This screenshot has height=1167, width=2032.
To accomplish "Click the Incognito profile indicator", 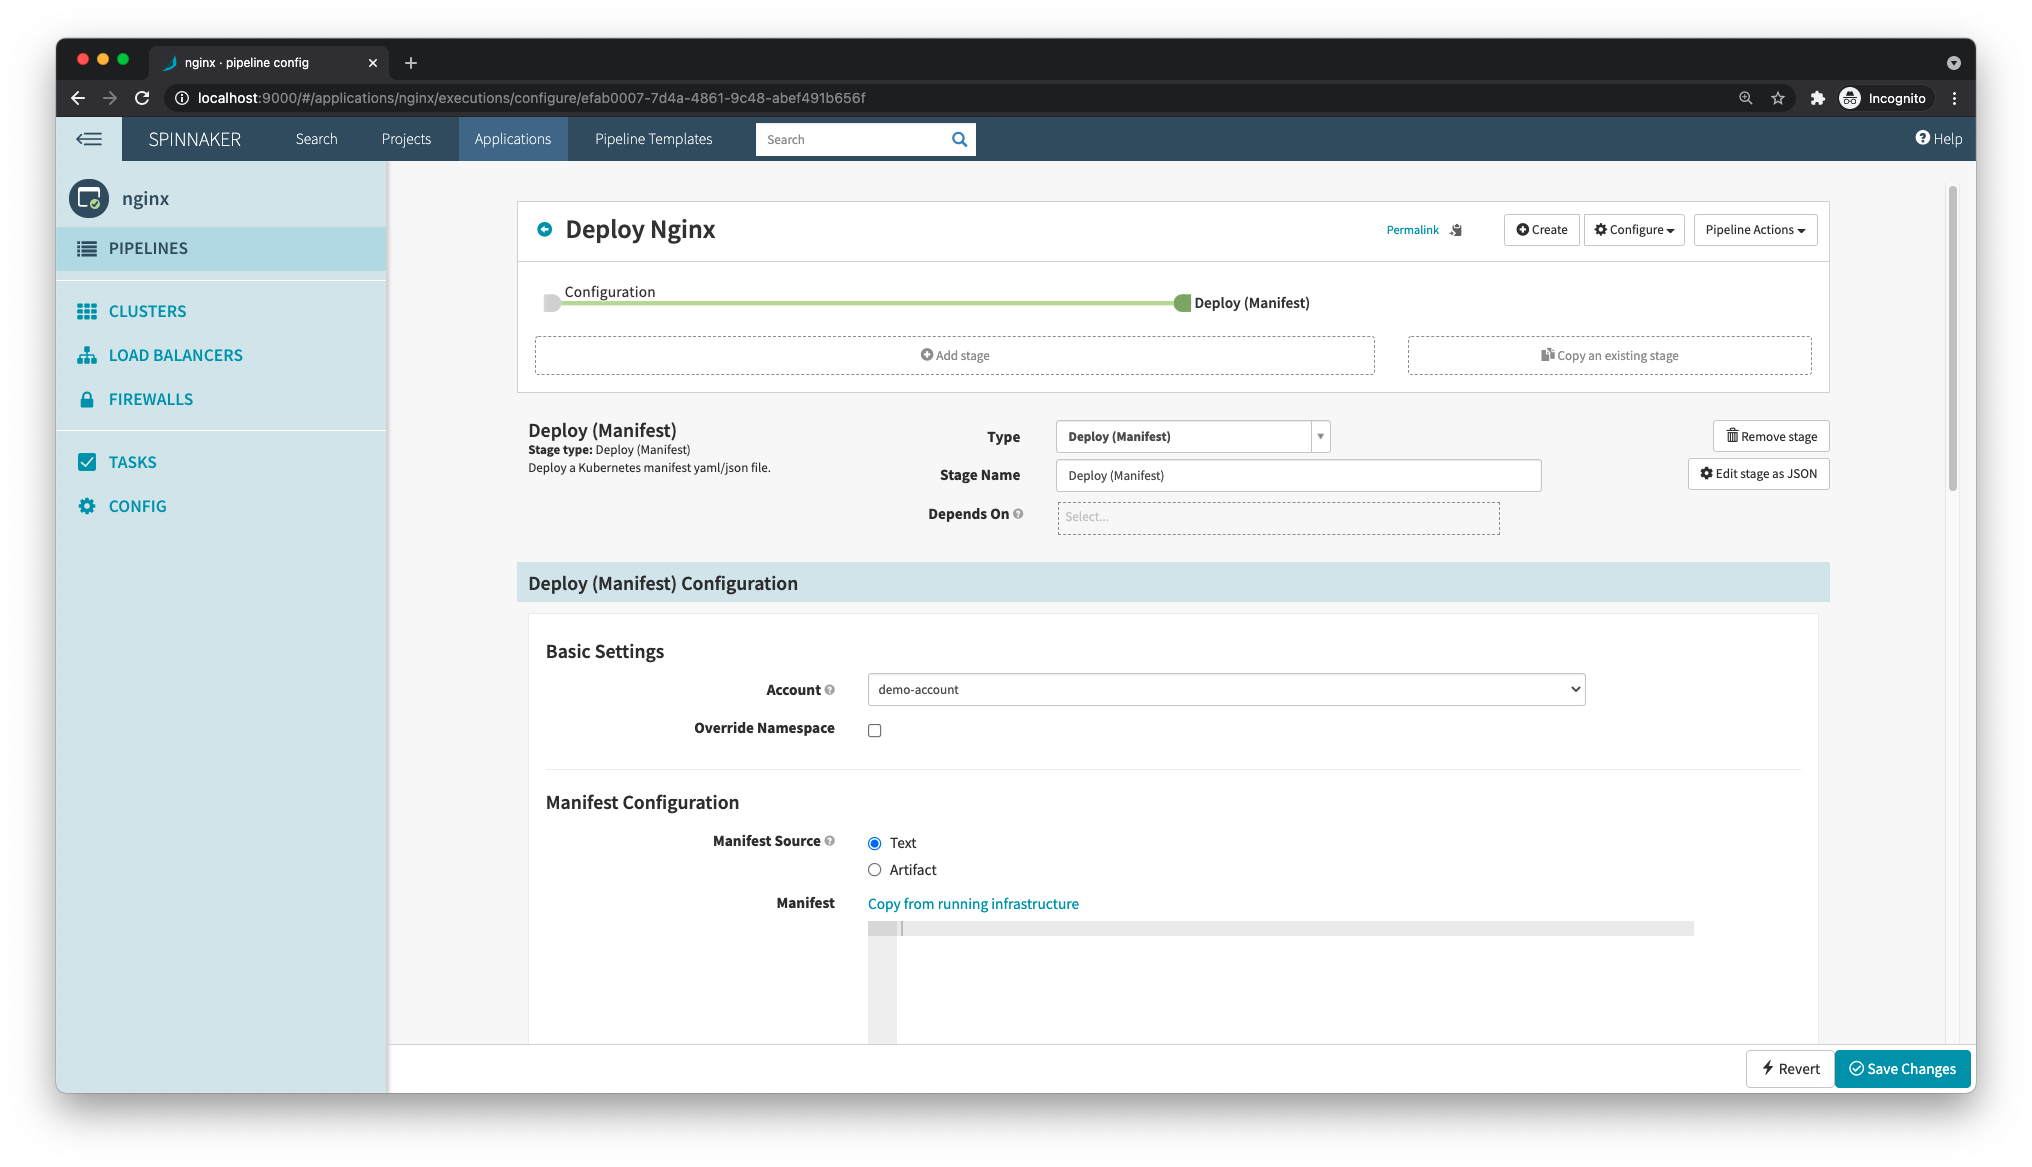I will pos(1883,98).
